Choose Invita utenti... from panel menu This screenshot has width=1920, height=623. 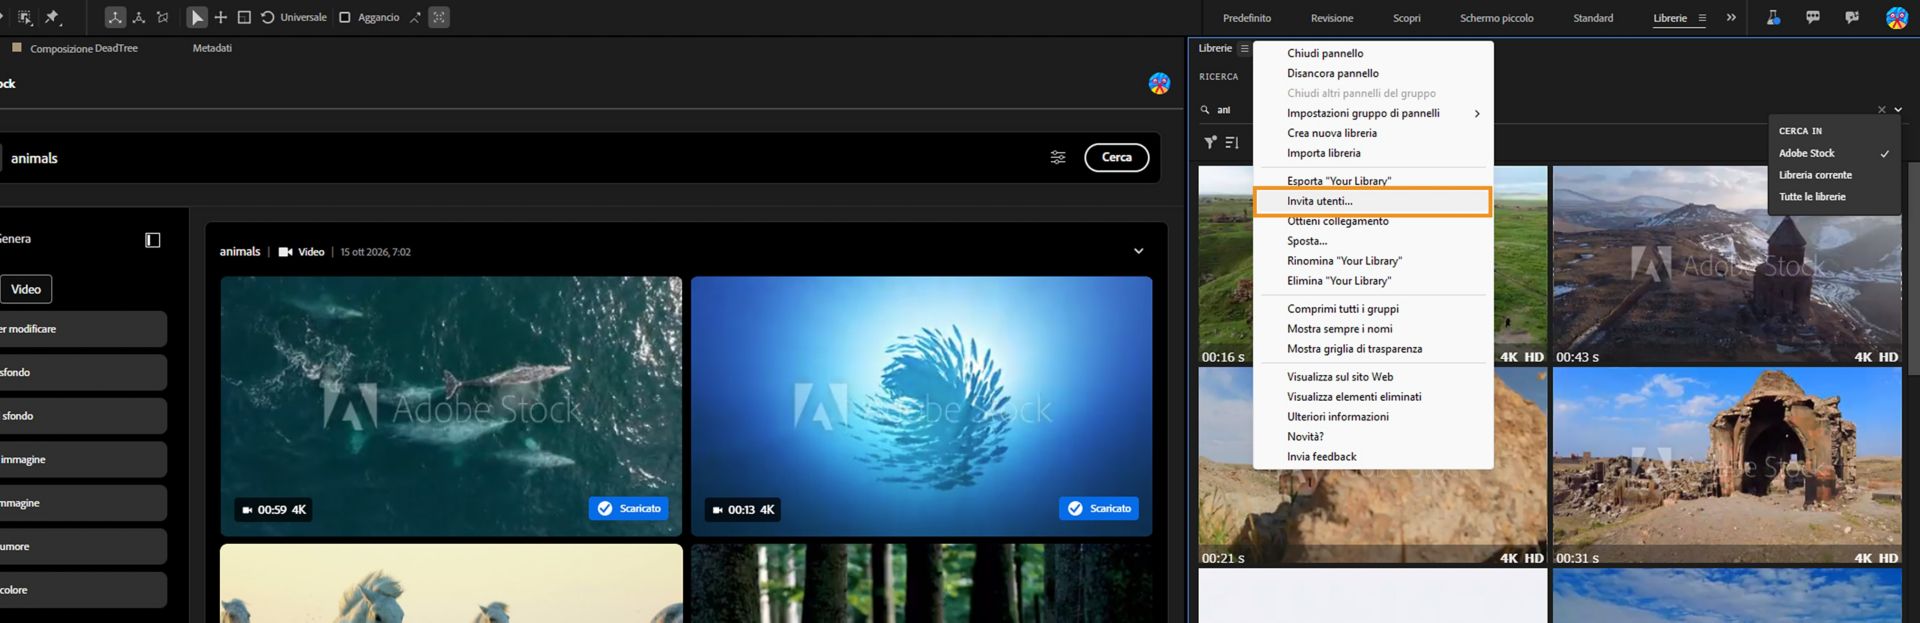click(1373, 201)
